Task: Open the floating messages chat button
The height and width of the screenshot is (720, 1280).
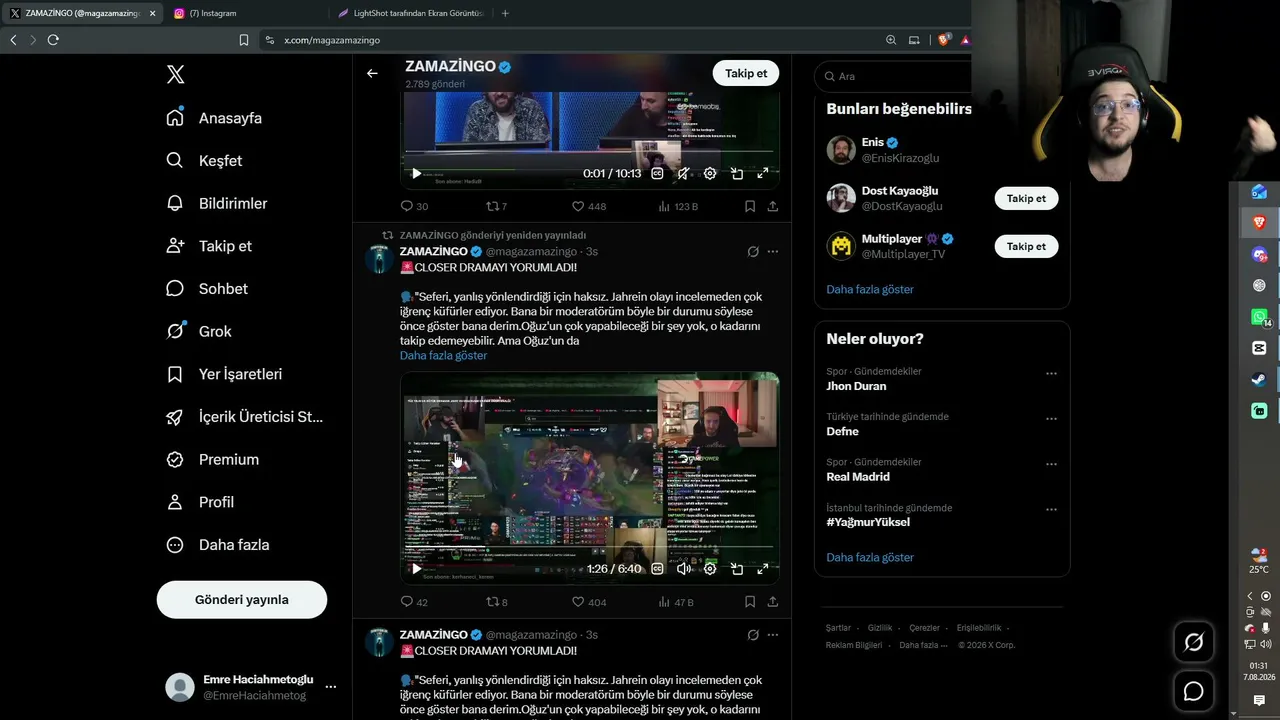Action: 1193,691
